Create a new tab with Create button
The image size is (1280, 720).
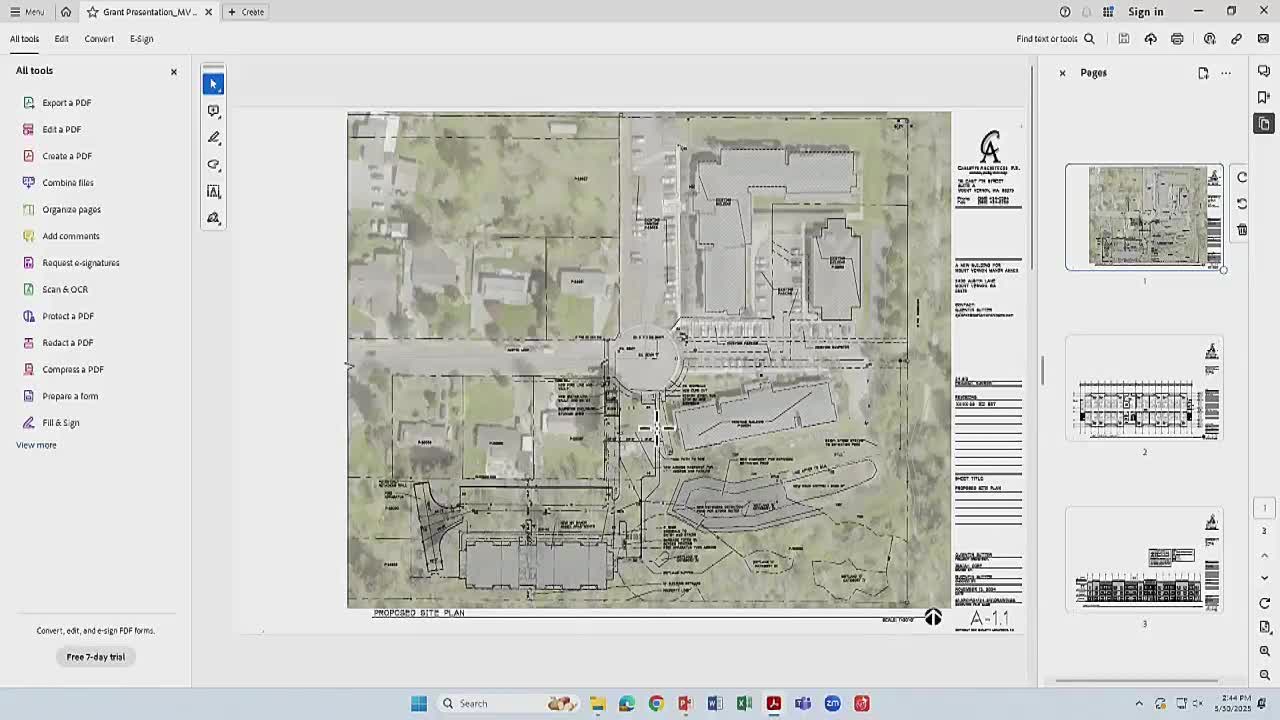pyautogui.click(x=246, y=12)
